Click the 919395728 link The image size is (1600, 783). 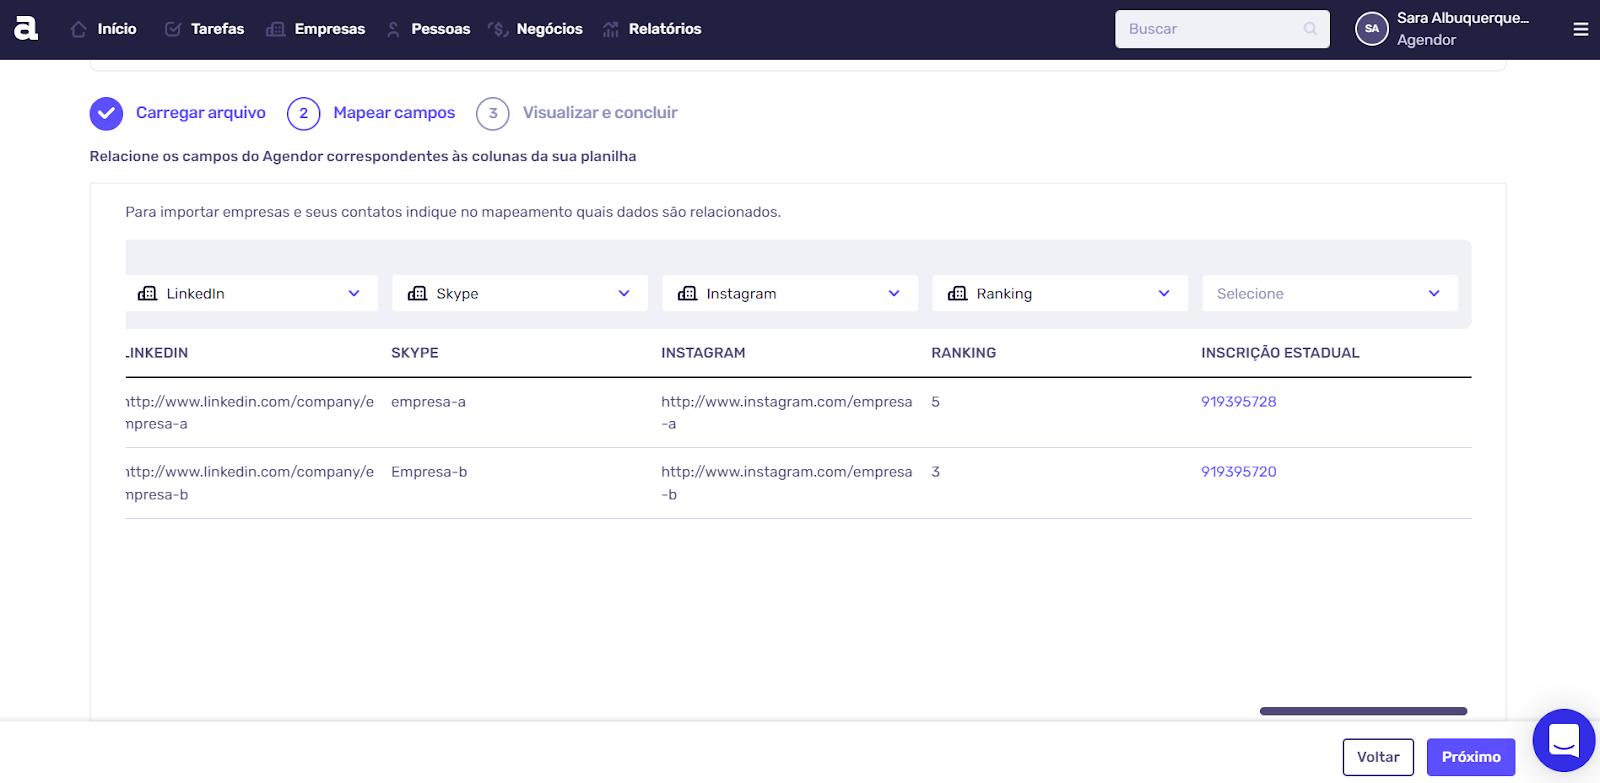click(x=1239, y=402)
